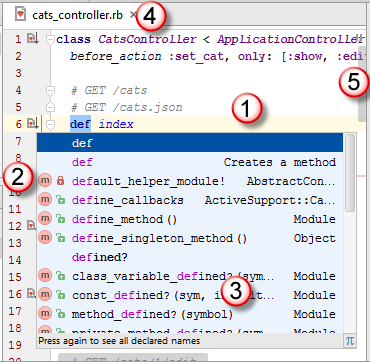The width and height of the screenshot is (370, 362).
Task: Click the method icon beside const_defined?
Action: point(44,295)
